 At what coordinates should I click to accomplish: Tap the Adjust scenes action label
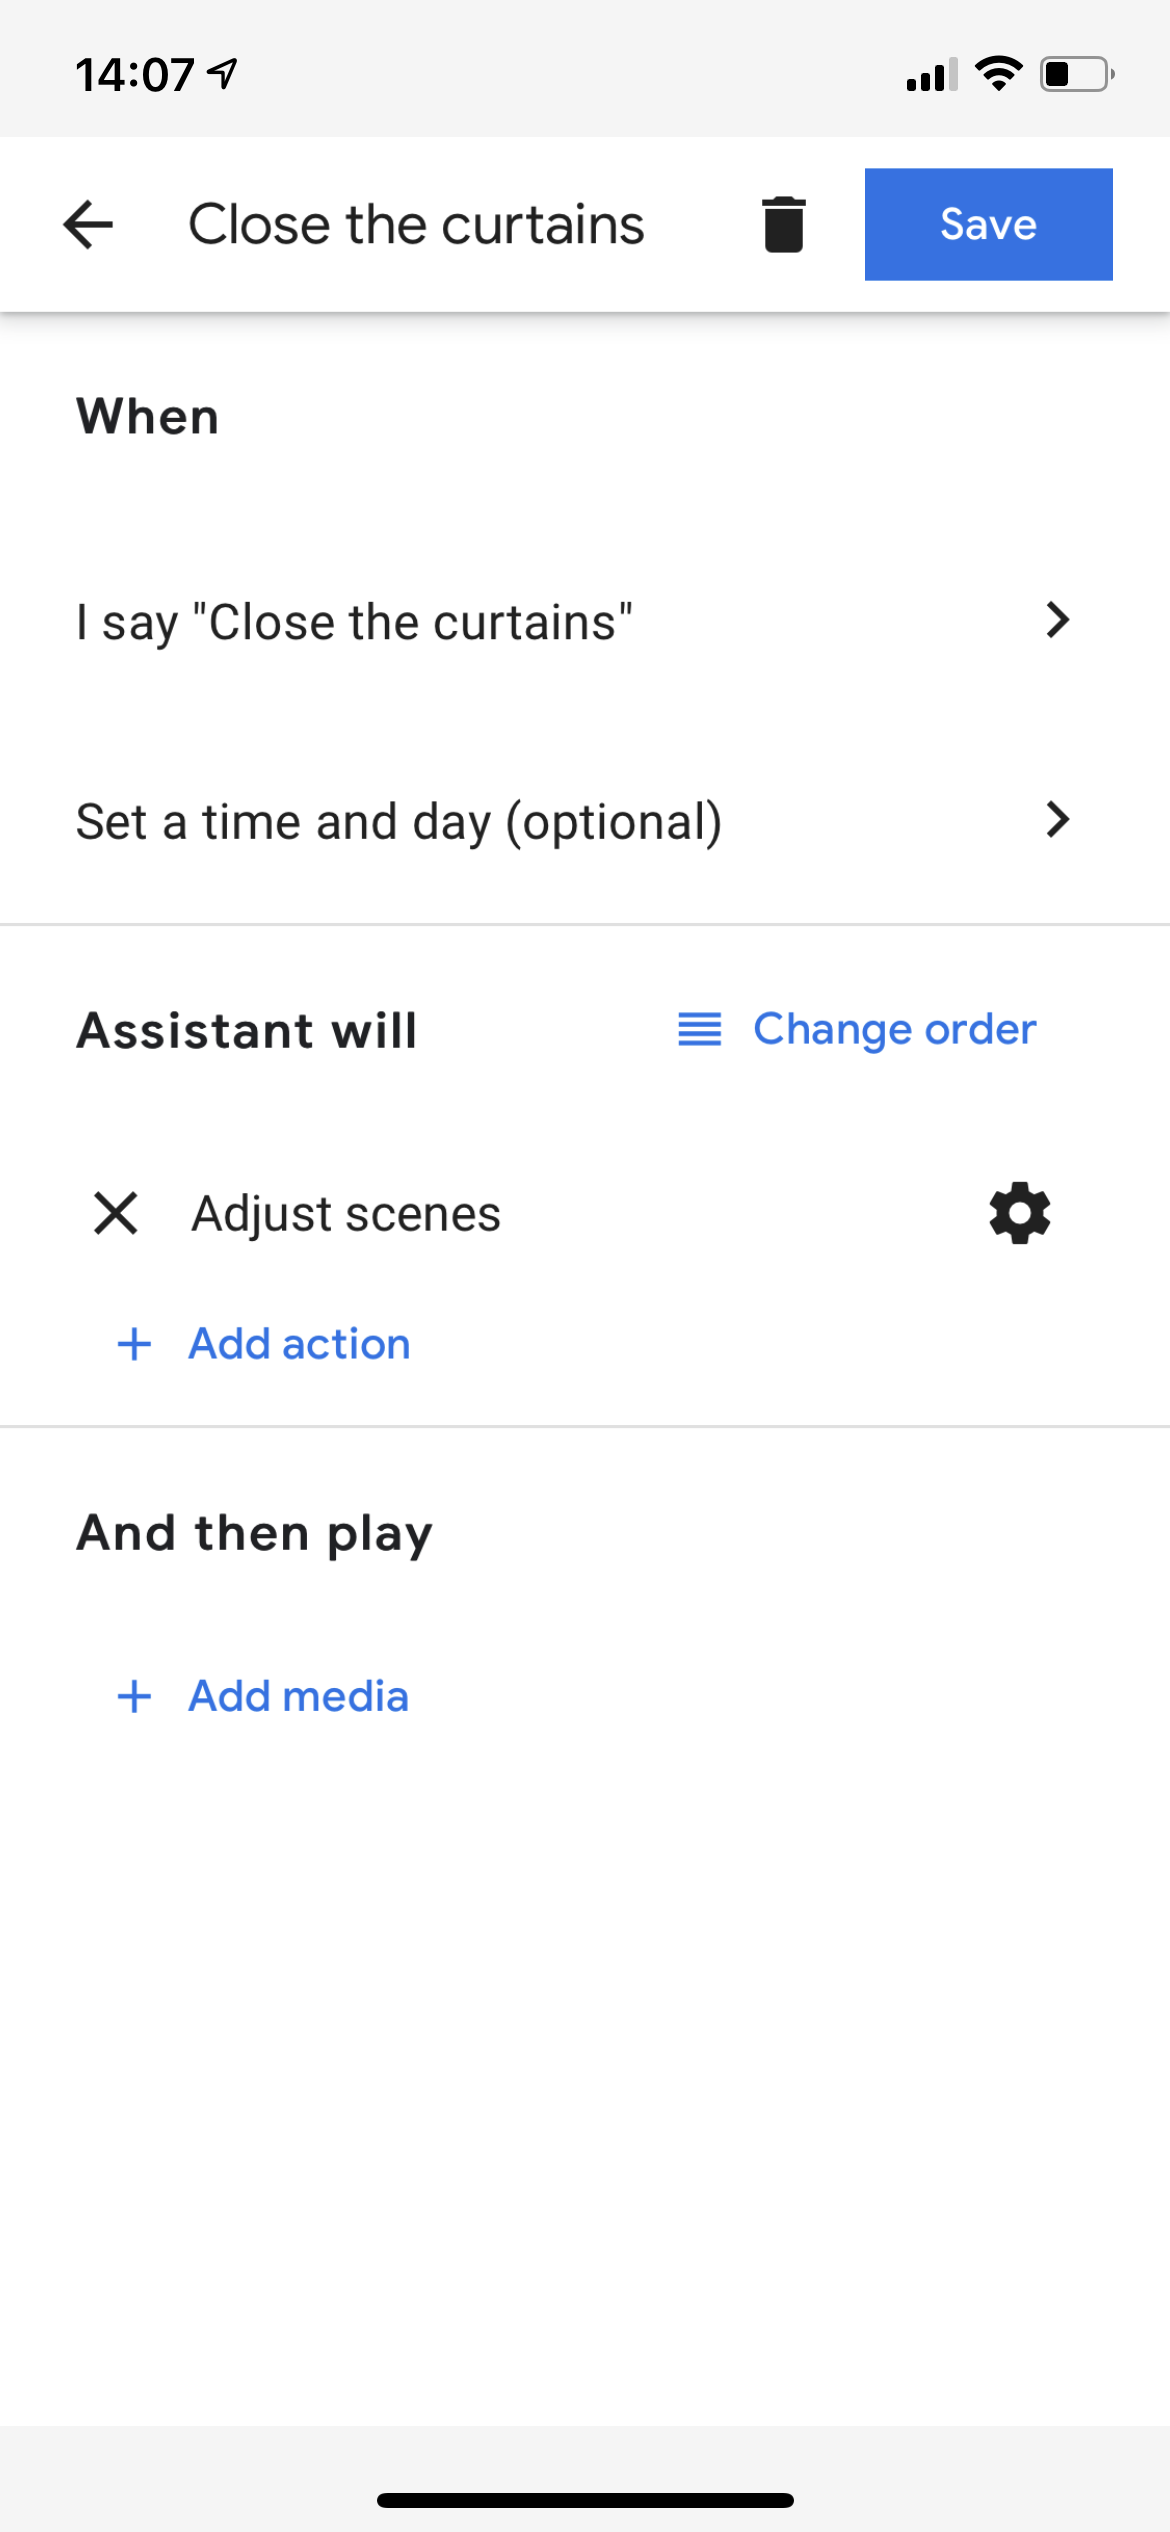point(346,1214)
